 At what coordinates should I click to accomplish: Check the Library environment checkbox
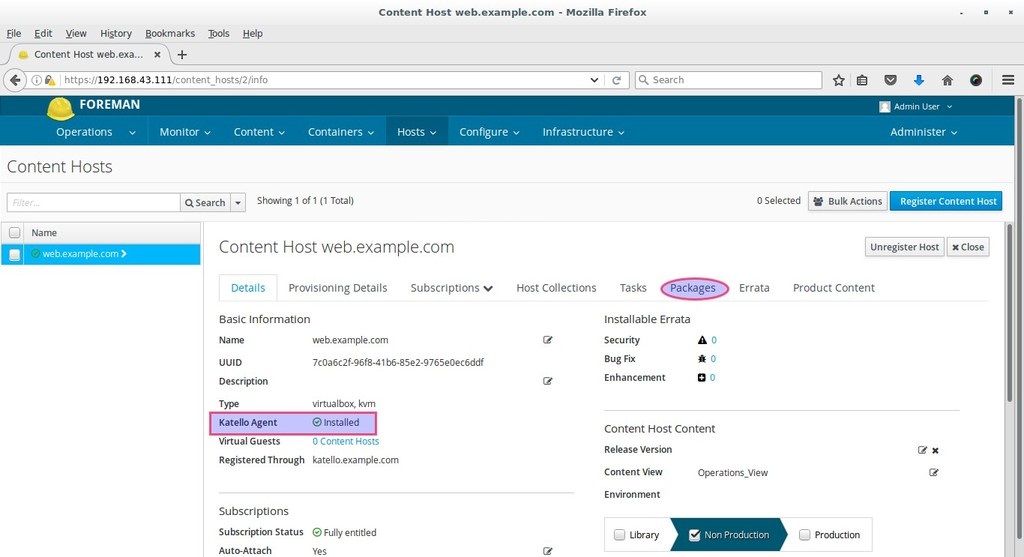point(619,535)
